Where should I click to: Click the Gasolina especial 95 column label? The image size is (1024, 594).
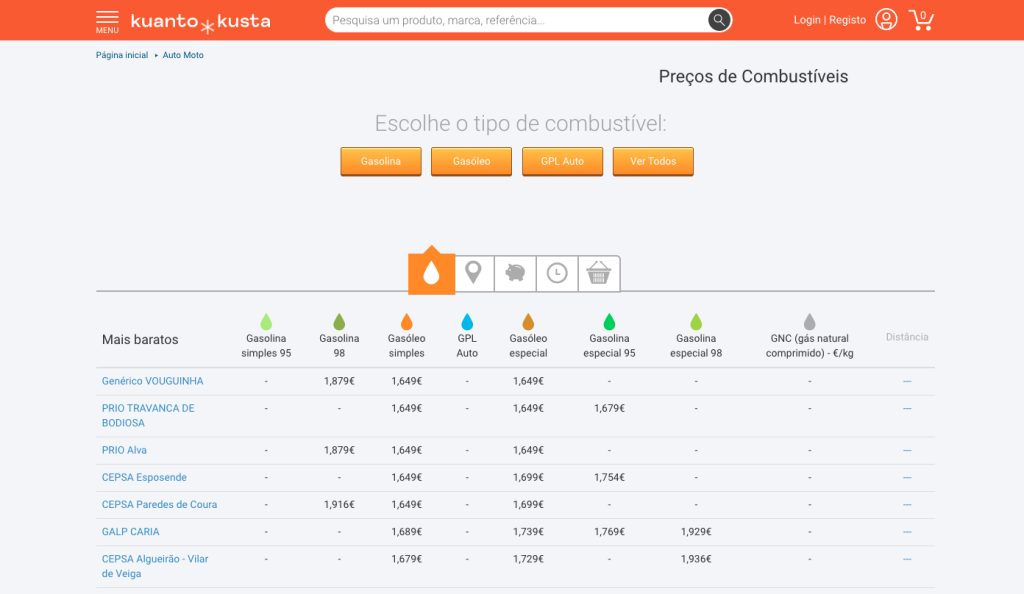(609, 346)
